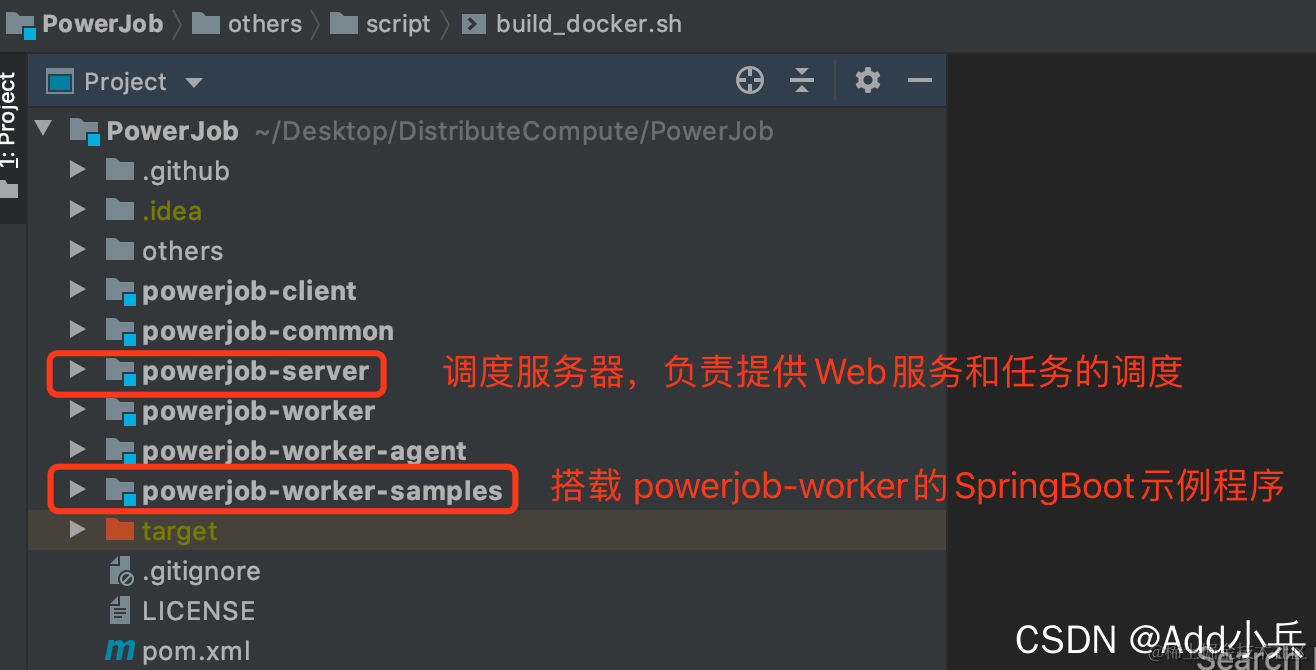Click the orange target folder icon
Screen dimensions: 1316x670
(x=119, y=529)
